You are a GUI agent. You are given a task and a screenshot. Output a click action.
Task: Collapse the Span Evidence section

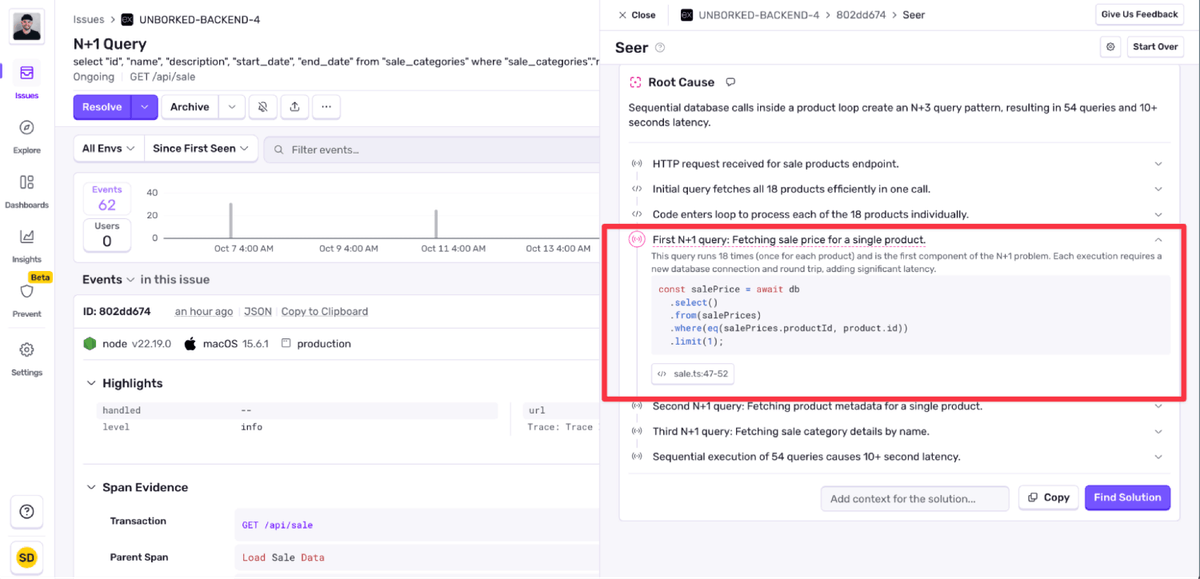(91, 487)
